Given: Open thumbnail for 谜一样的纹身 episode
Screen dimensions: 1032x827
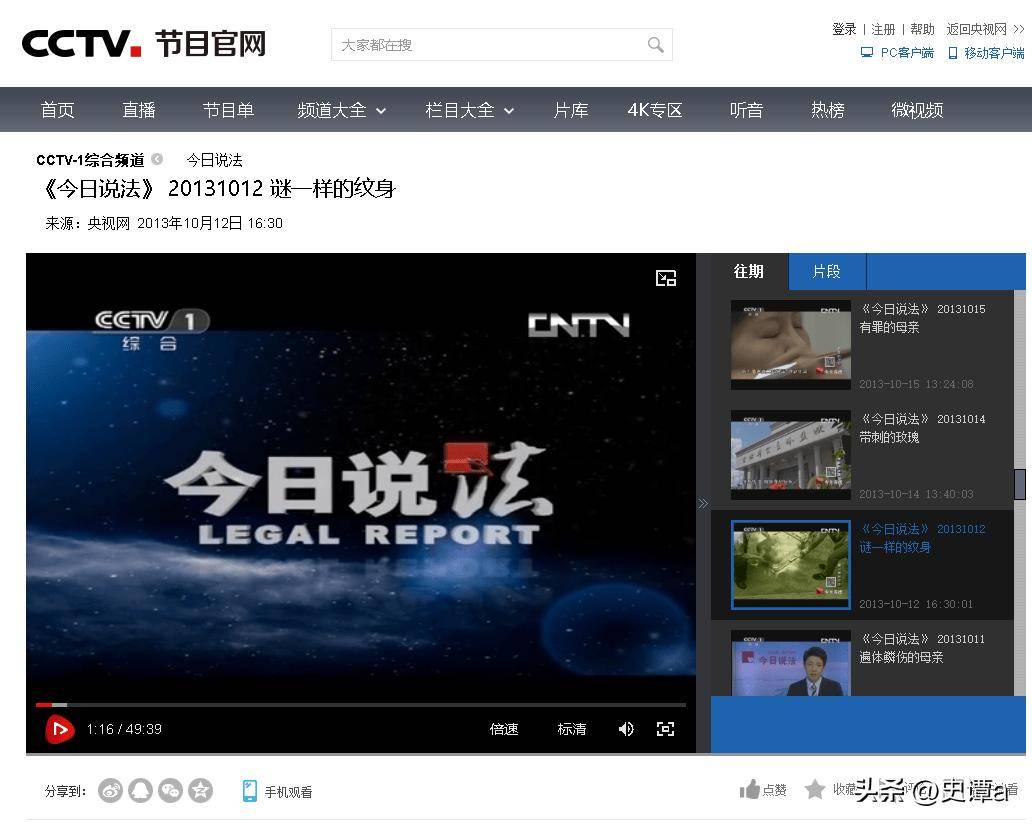Looking at the screenshot, I should [790, 564].
